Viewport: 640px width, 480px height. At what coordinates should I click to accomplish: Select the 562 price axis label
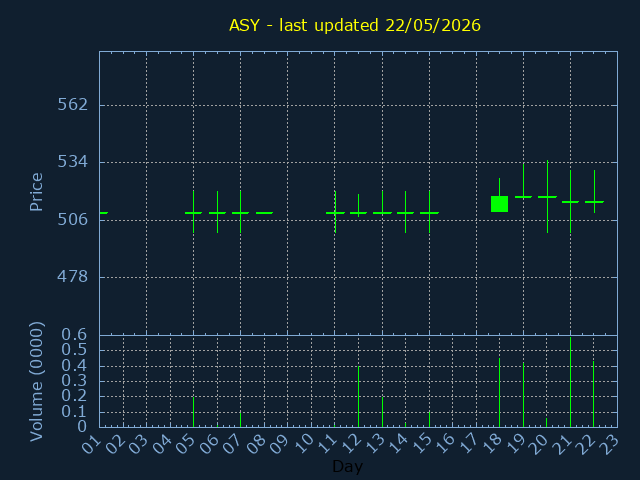tap(73, 105)
